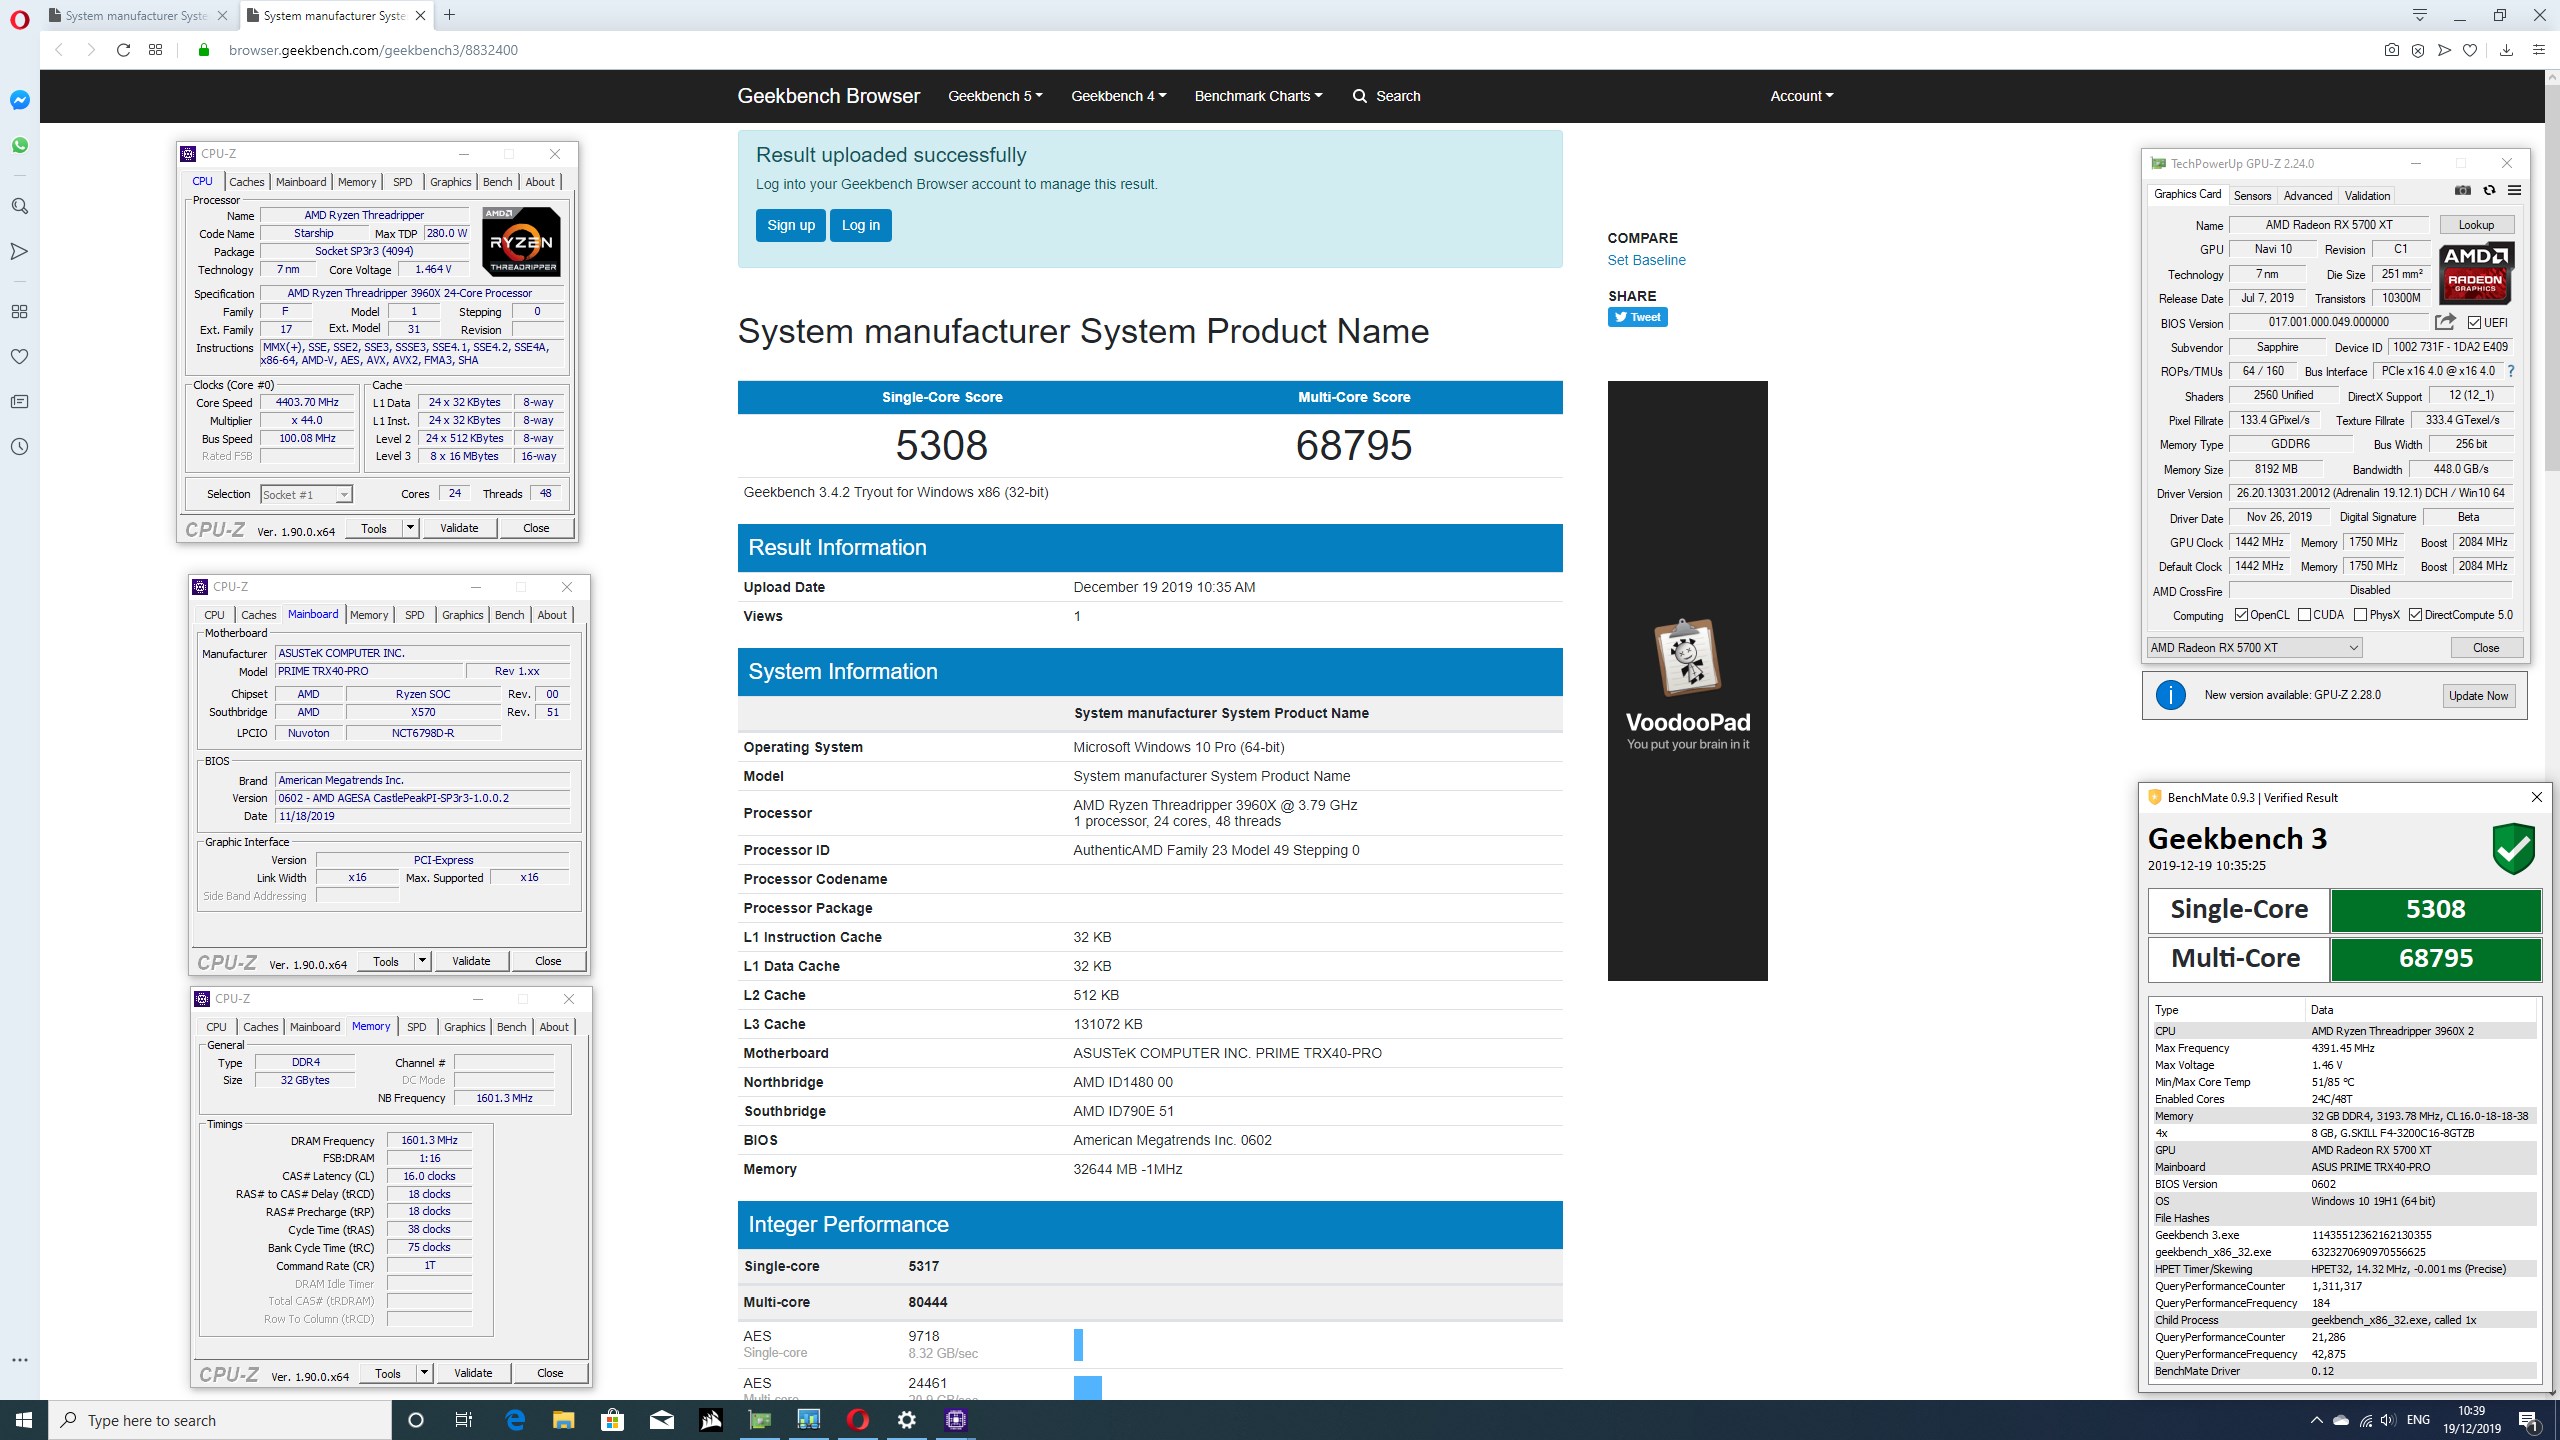Expand Tools arrow in CPU-Z CPU window
The image size is (2560, 1440).
pos(410,528)
